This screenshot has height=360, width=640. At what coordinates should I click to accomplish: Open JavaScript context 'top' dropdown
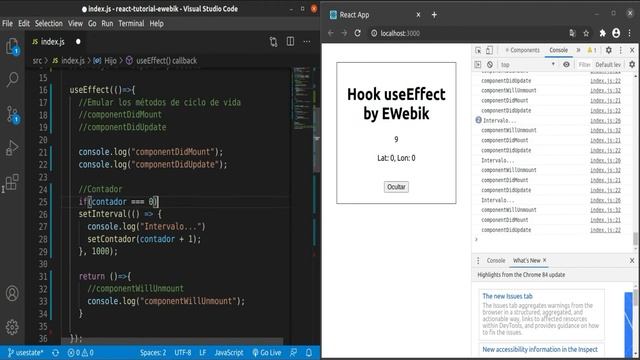click(528, 64)
